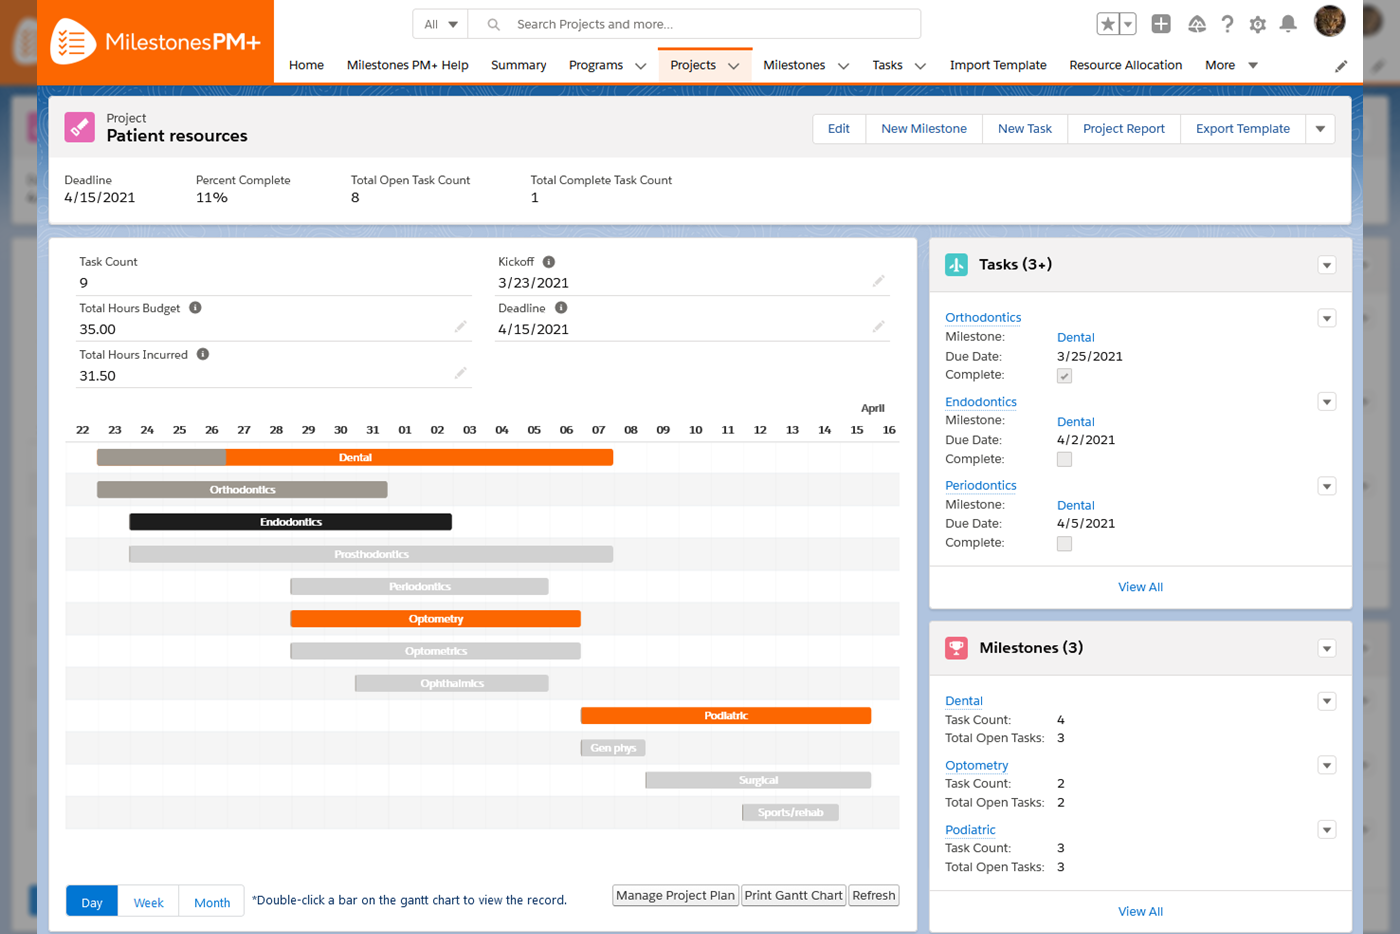Open the Setup gear icon

point(1258,24)
